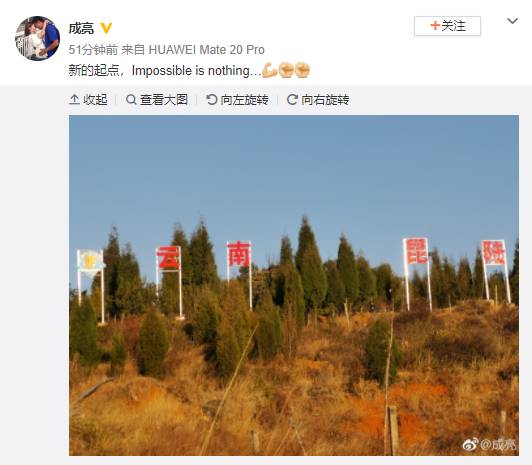Image resolution: width=532 pixels, height=465 pixels.
Task: Click the first fist emoji in post
Action: pyautogui.click(x=286, y=70)
